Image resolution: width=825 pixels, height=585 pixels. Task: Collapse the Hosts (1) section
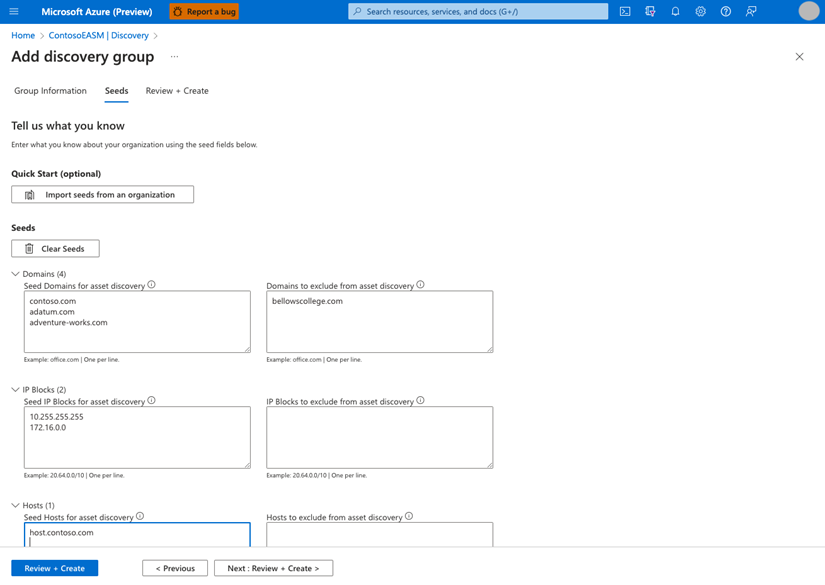click(13, 505)
